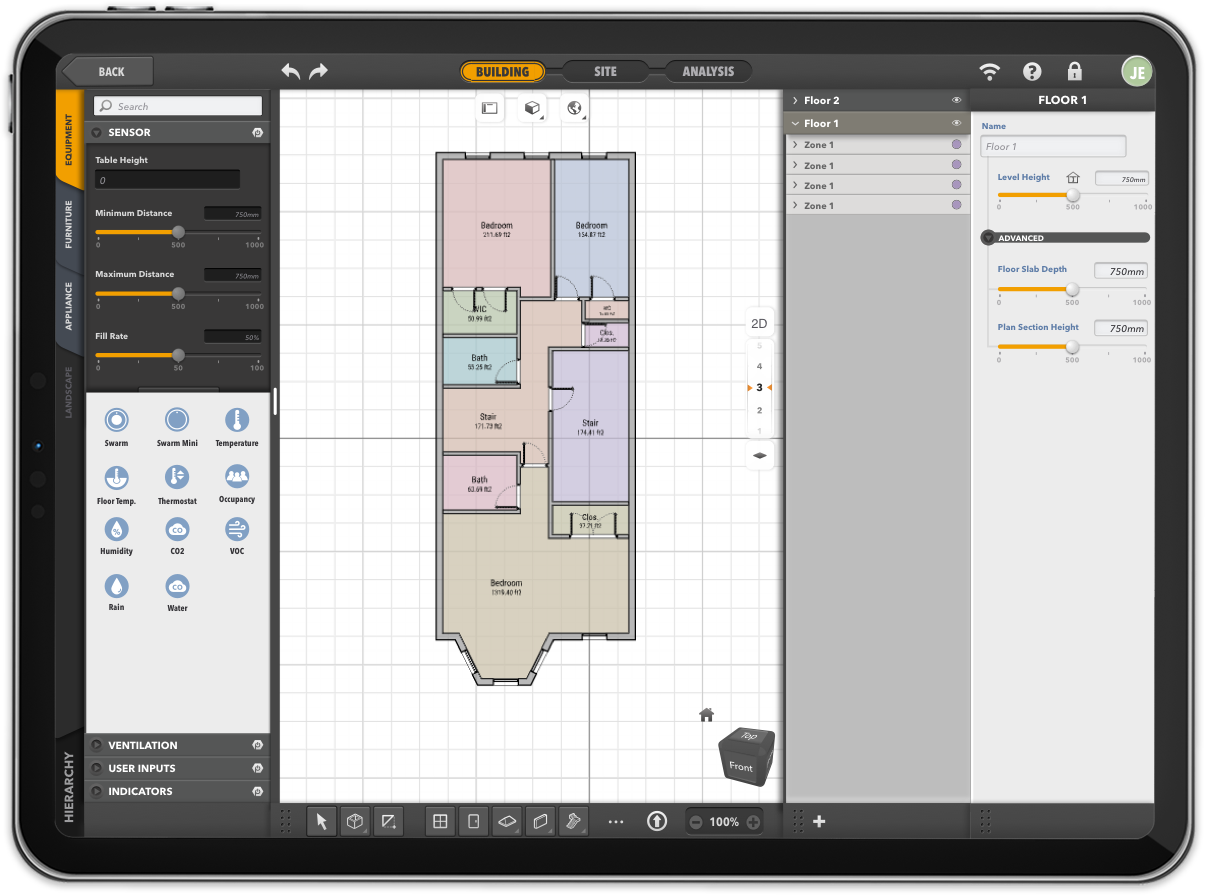Viewport: 1205px width, 895px height.
Task: Toggle visibility of the first Zone 1
Action: pyautogui.click(x=956, y=144)
